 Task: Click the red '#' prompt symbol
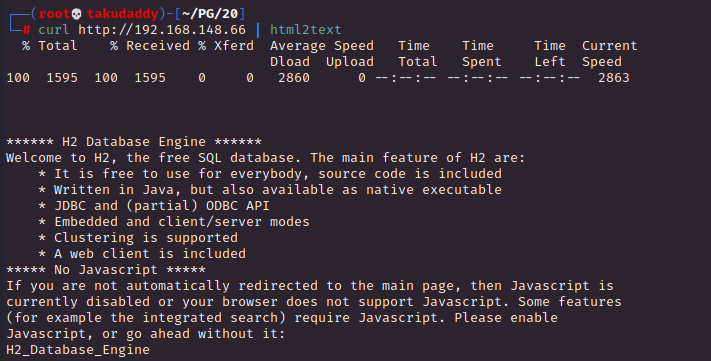(x=27, y=30)
